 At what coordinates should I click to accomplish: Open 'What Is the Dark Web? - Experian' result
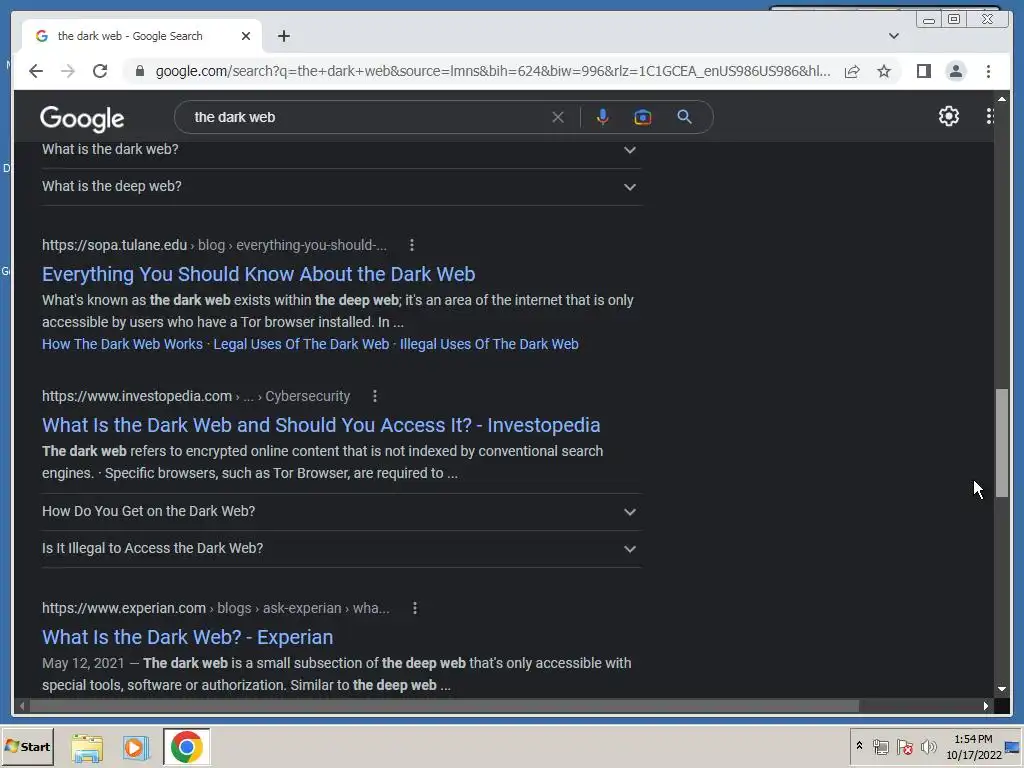pos(187,637)
